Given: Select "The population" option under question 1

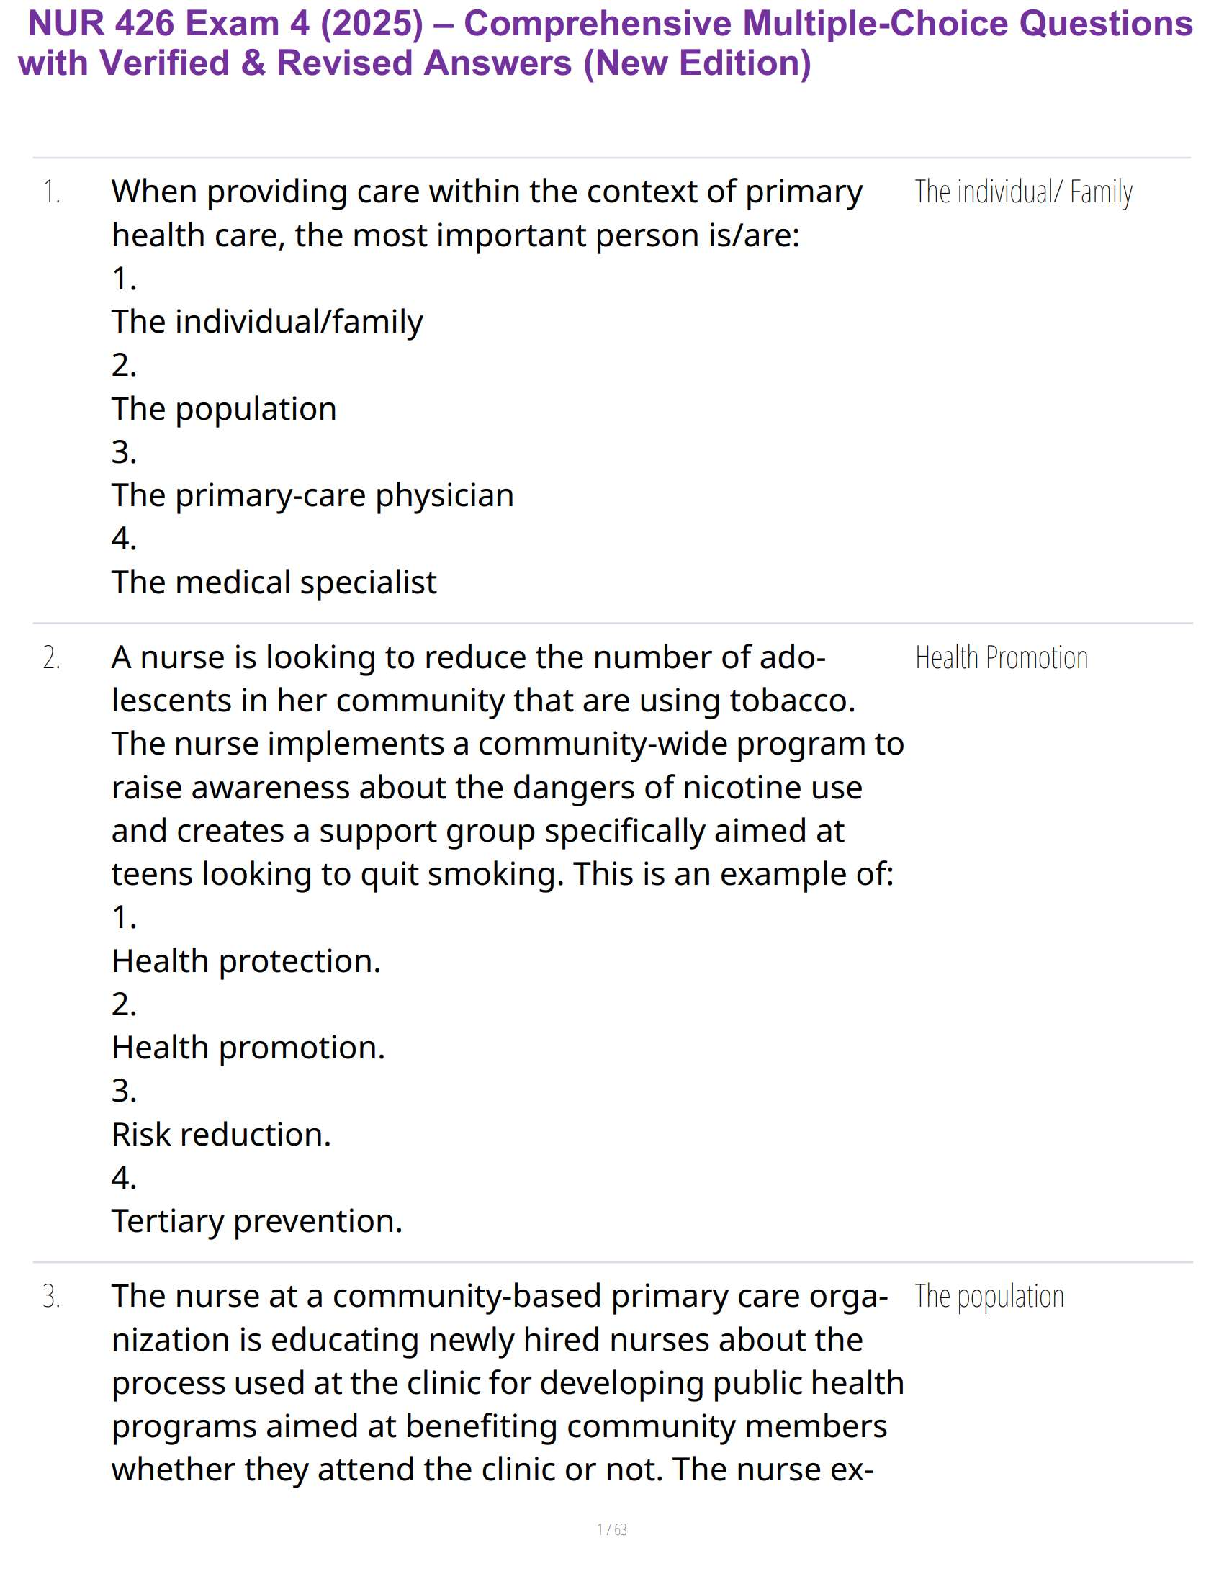Looking at the screenshot, I should pyautogui.click(x=224, y=409).
